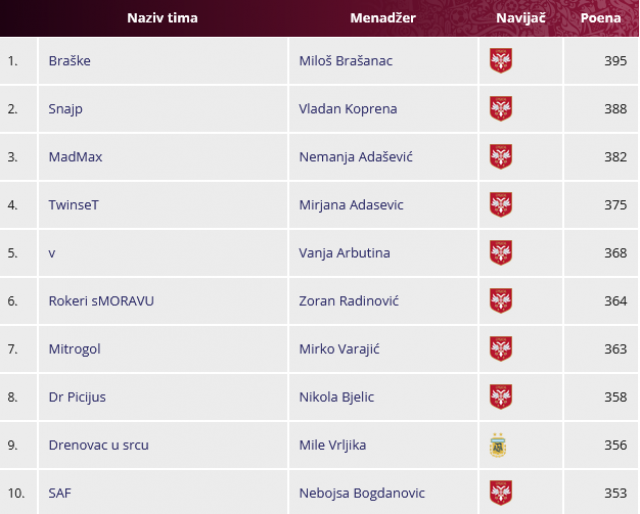Image resolution: width=640 pixels, height=514 pixels.
Task: Click the Navijač column header
Action: (520, 18)
